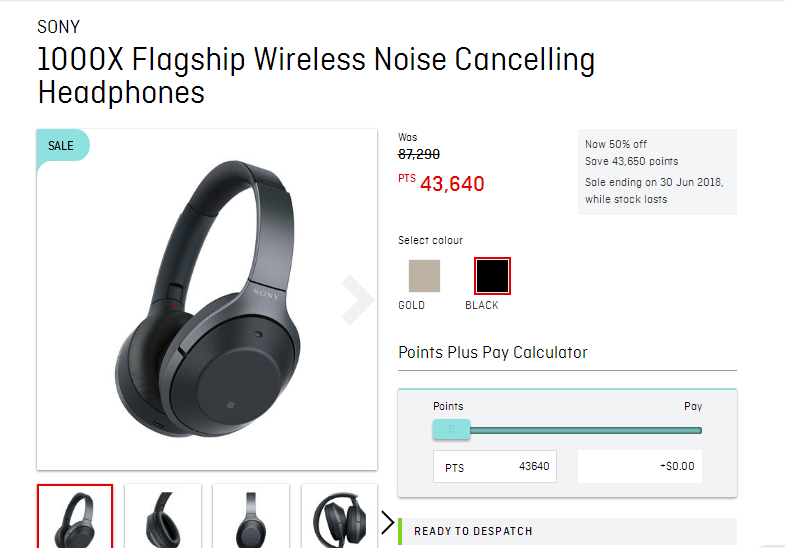Click the product title heading
785x548 pixels.
[x=316, y=76]
